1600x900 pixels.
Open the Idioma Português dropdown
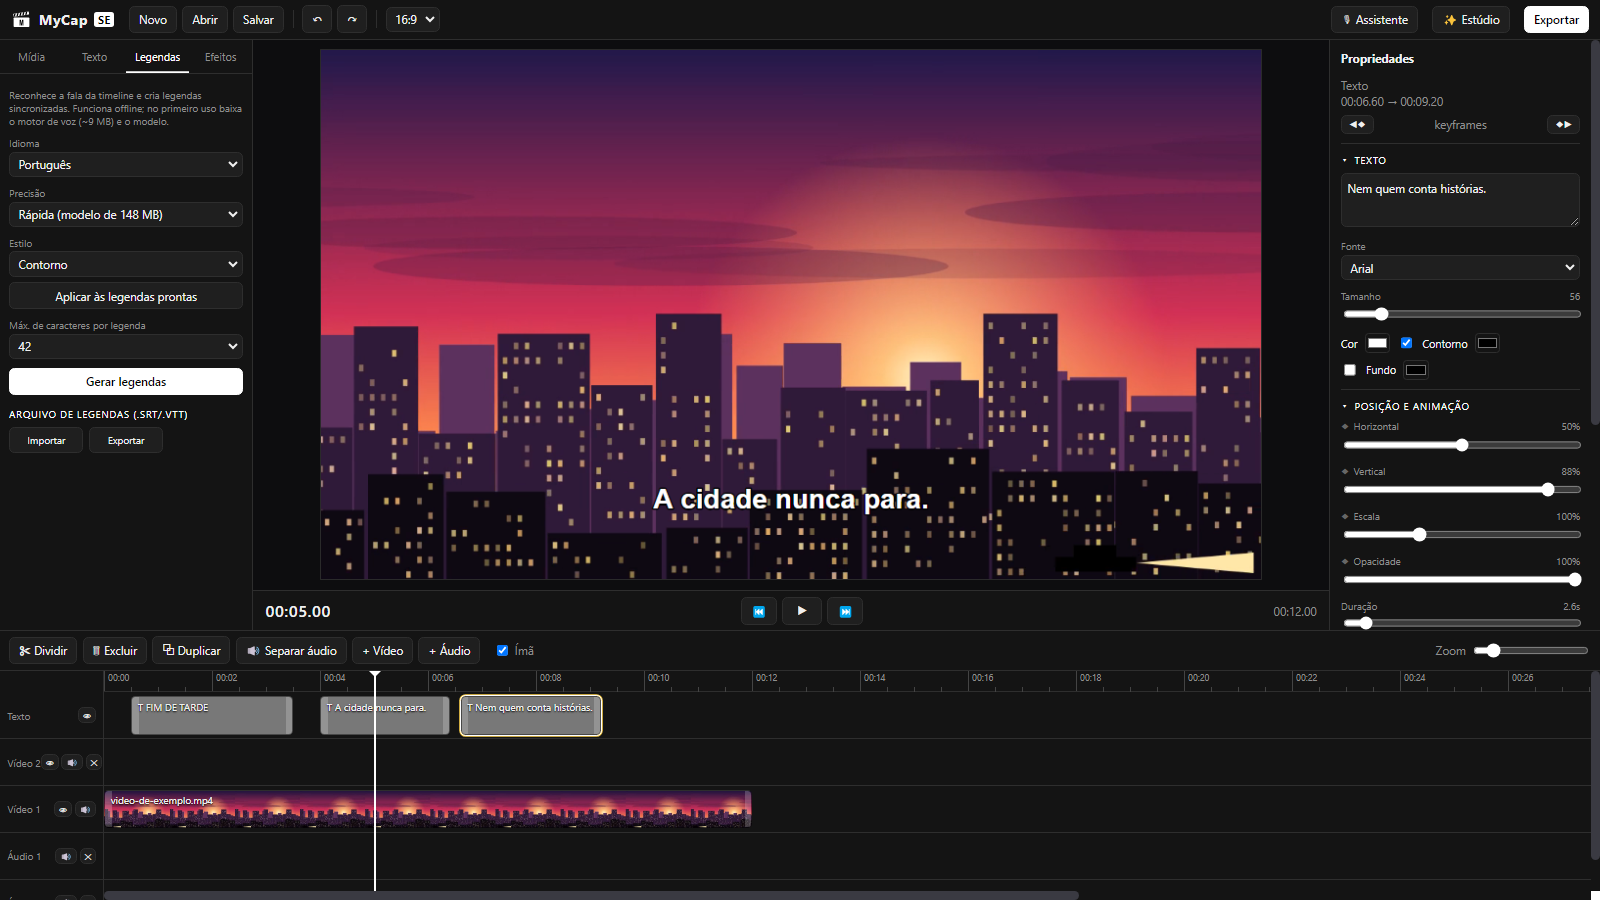pos(126,165)
